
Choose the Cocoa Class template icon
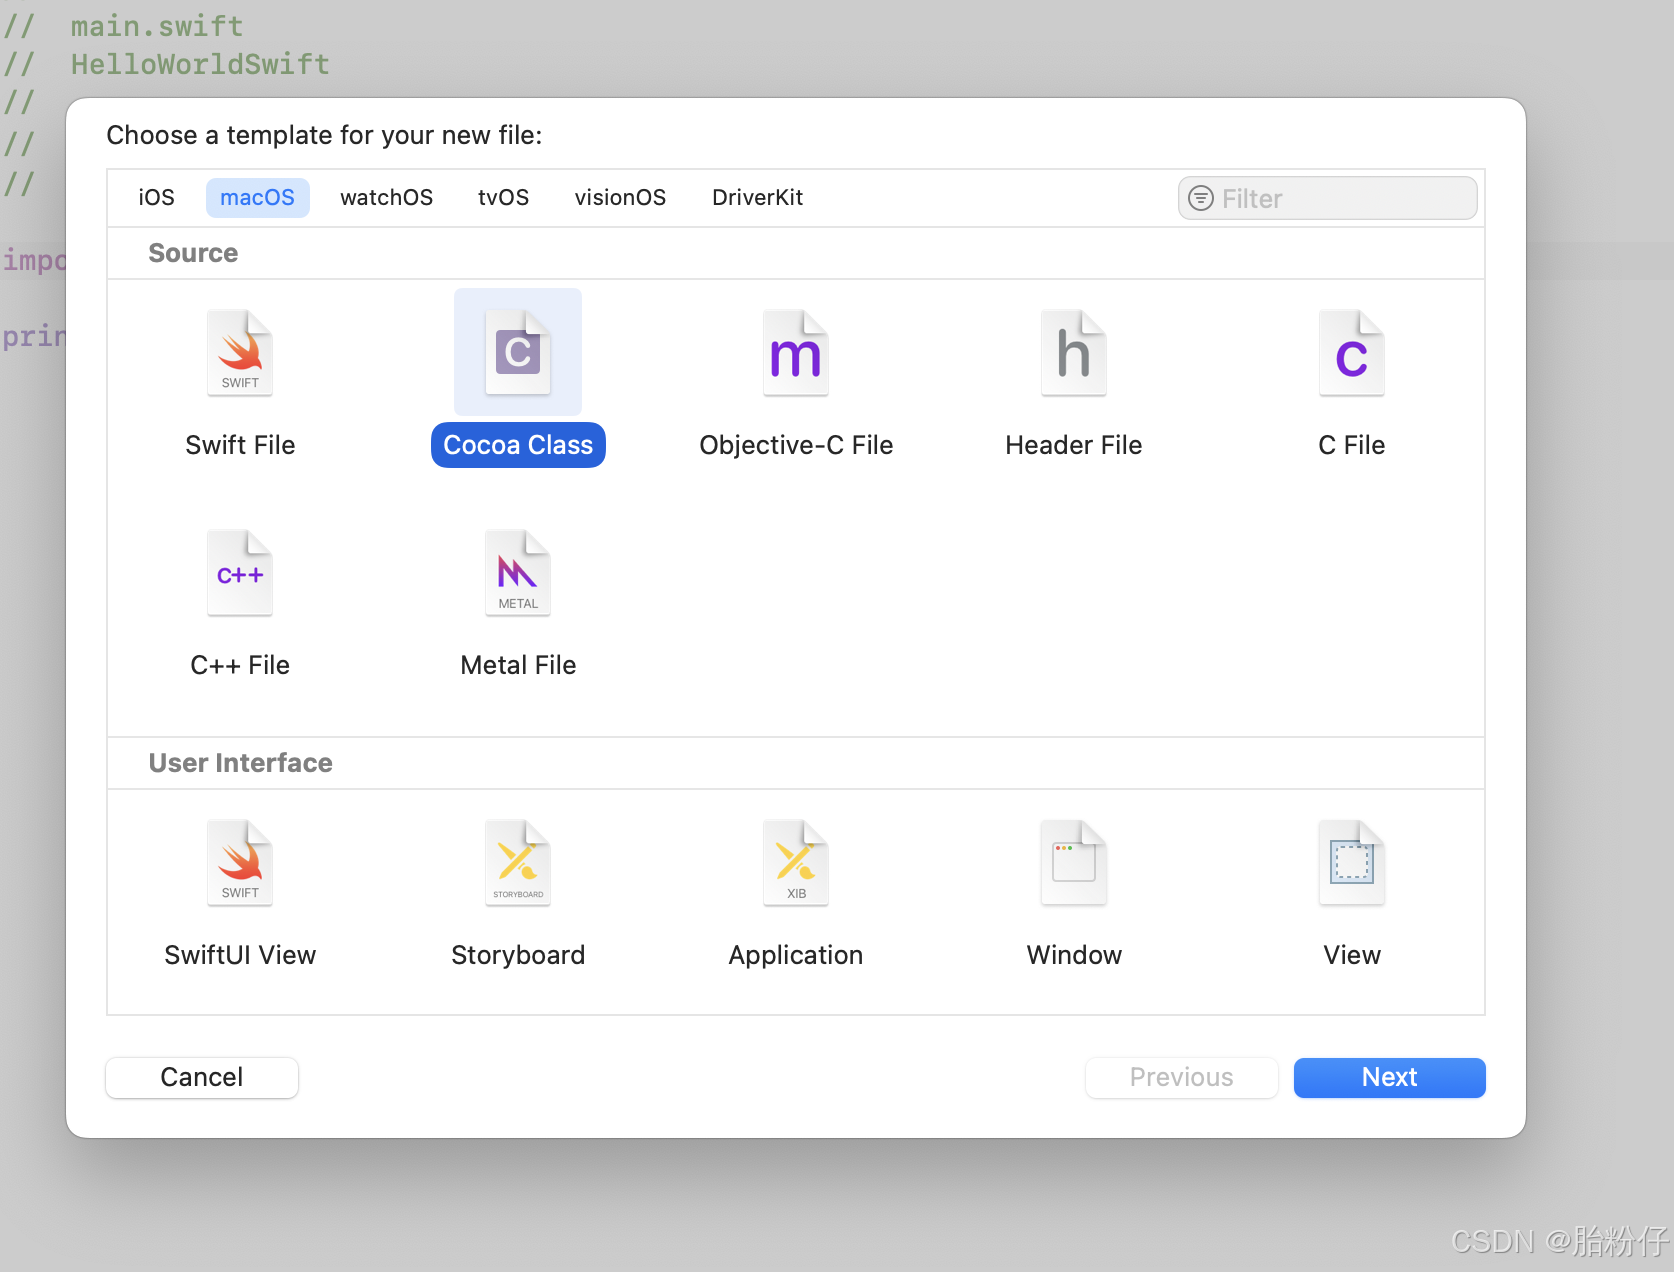(518, 353)
